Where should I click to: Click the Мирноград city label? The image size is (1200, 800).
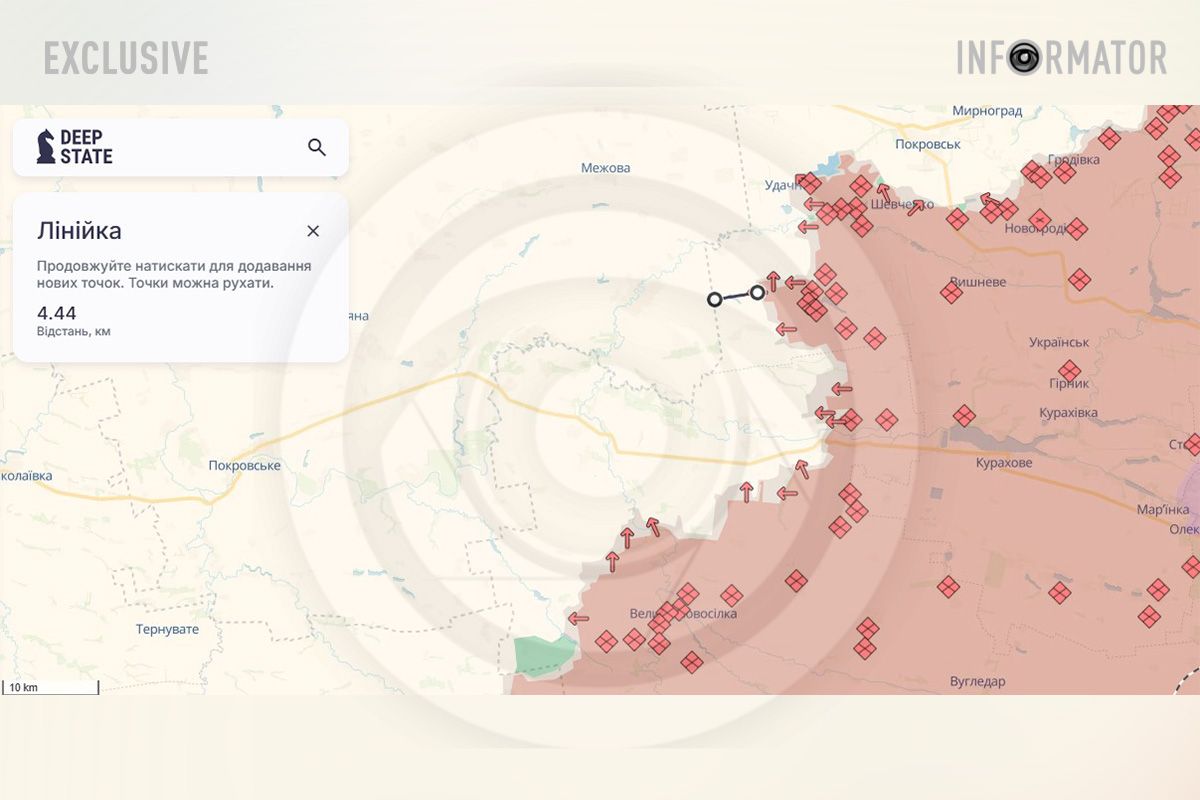pos(987,110)
